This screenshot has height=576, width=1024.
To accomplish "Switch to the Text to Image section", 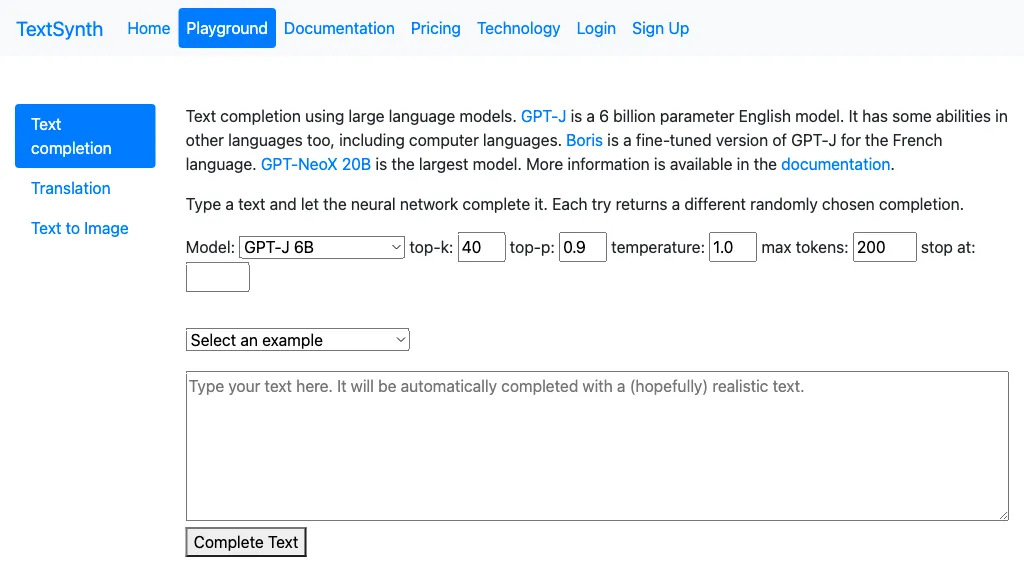I will (79, 228).
